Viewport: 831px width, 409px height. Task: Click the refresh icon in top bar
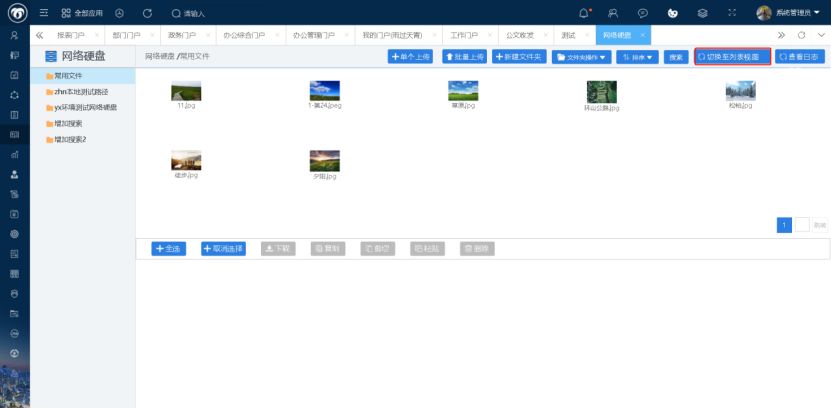tap(147, 13)
